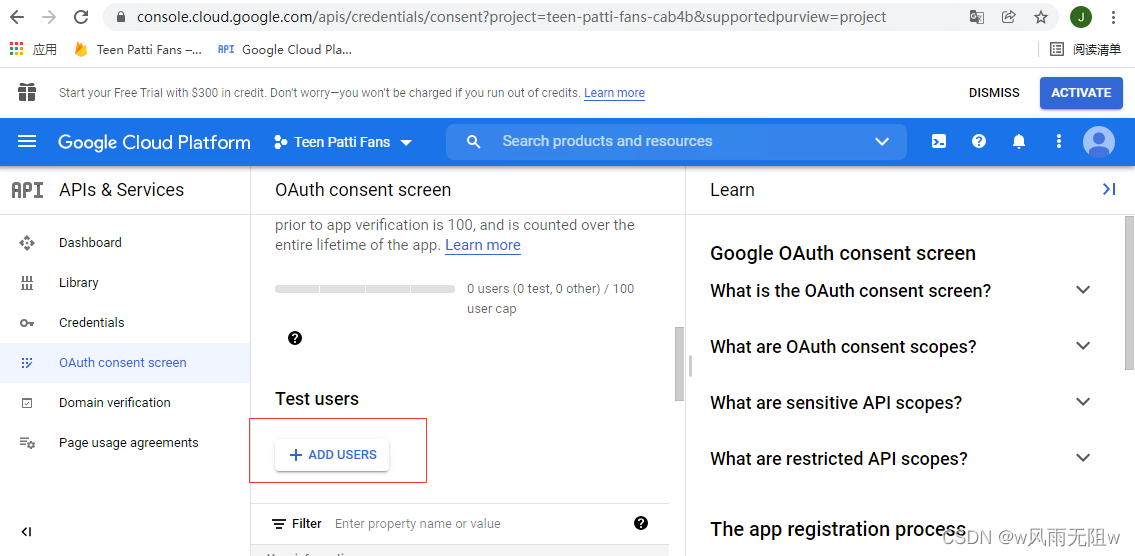Activate Cloud Shell terminal icon

pos(939,142)
